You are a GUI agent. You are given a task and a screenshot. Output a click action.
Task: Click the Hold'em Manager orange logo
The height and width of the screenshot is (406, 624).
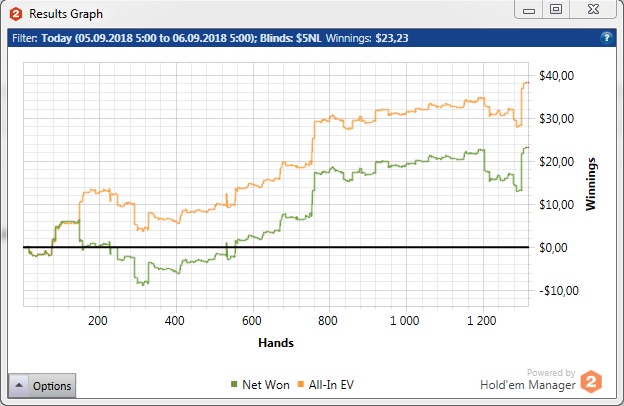tap(591, 381)
